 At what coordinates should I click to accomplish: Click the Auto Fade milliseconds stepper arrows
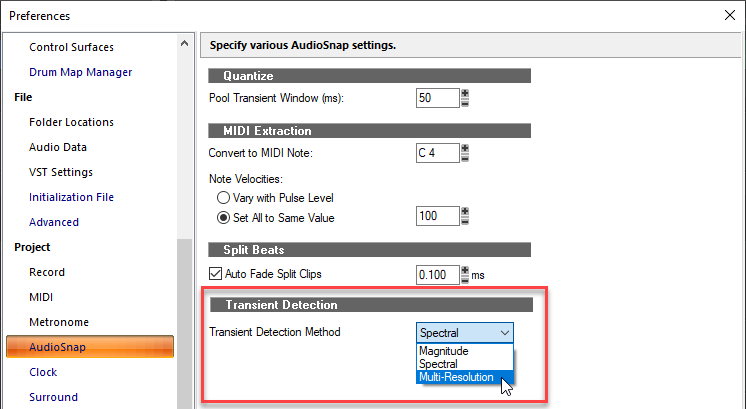(465, 274)
